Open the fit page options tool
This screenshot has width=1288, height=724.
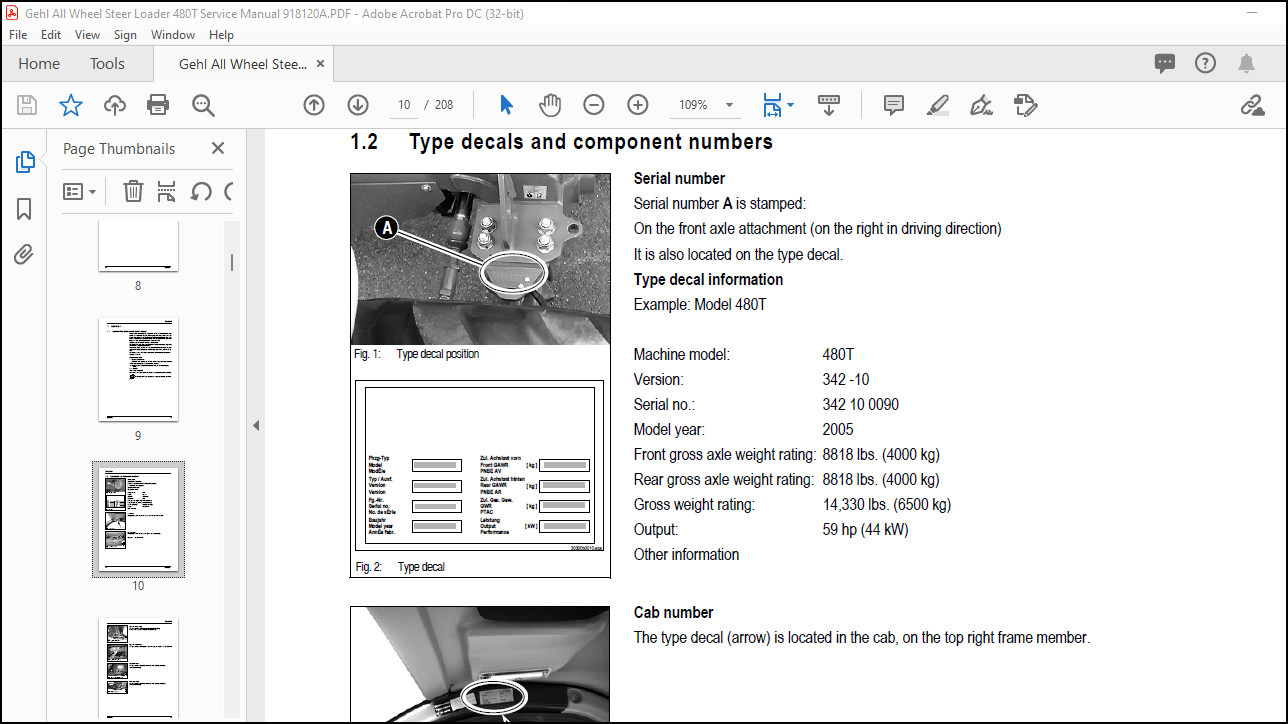pos(777,105)
